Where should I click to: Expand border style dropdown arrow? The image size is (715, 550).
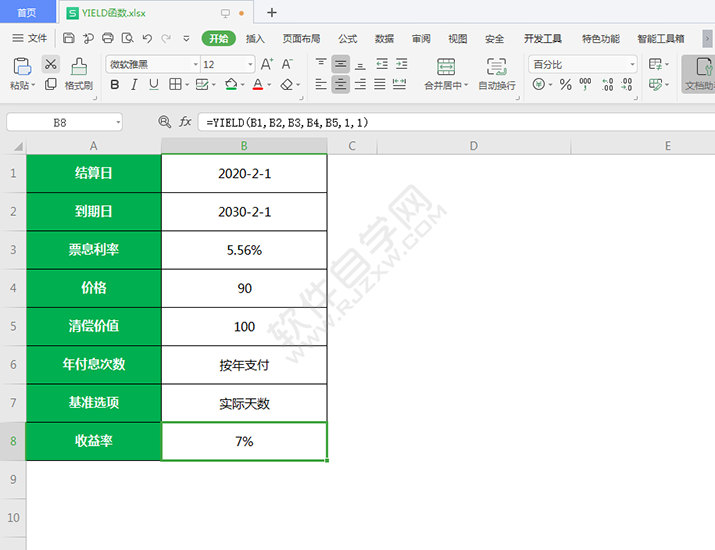(187, 84)
